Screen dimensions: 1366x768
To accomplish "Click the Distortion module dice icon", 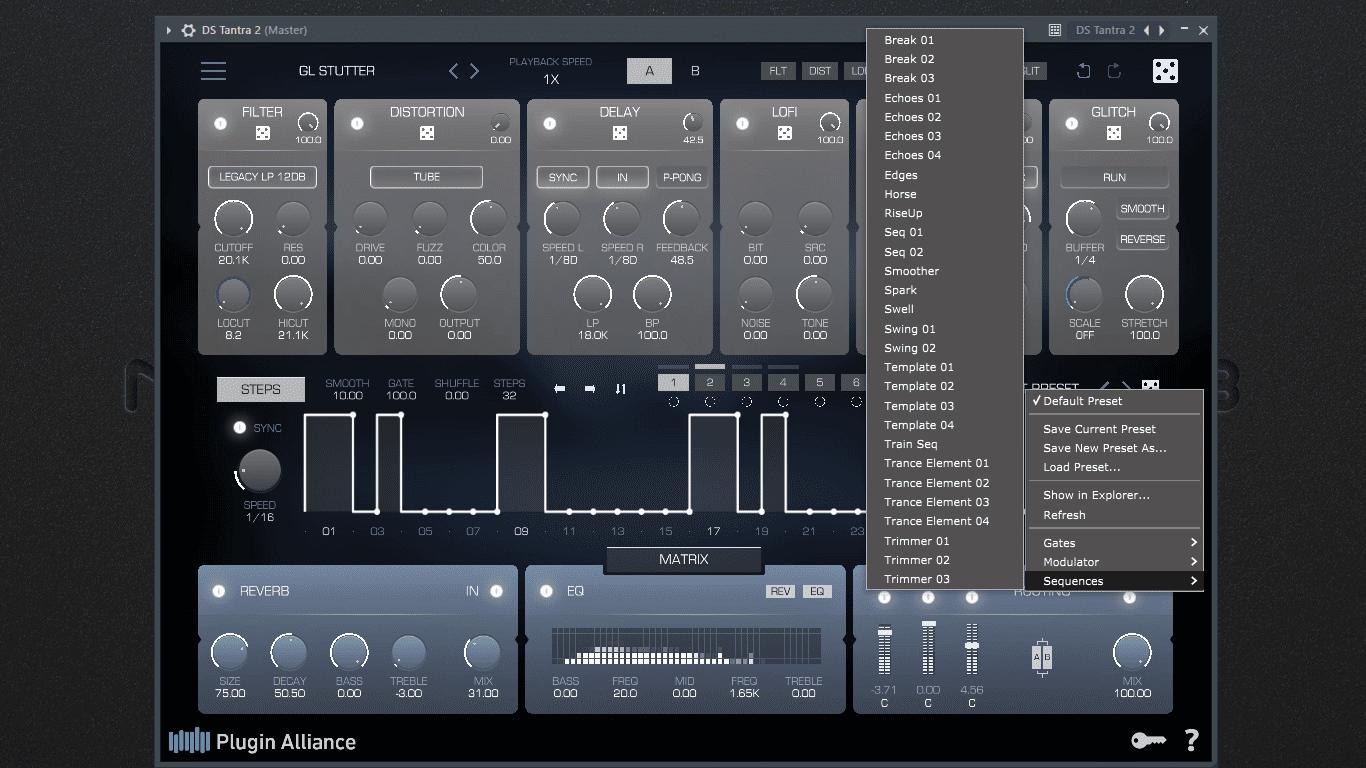I will click(427, 133).
